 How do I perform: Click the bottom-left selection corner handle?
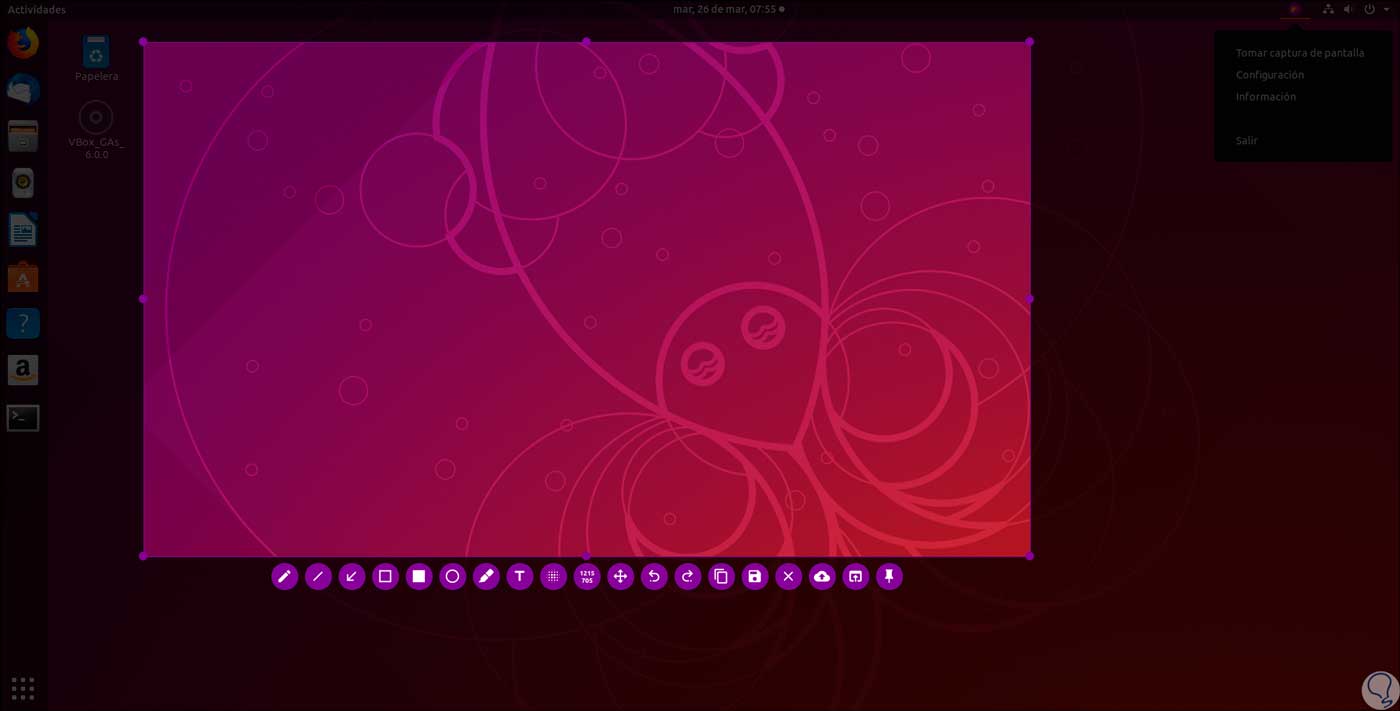[x=143, y=556]
